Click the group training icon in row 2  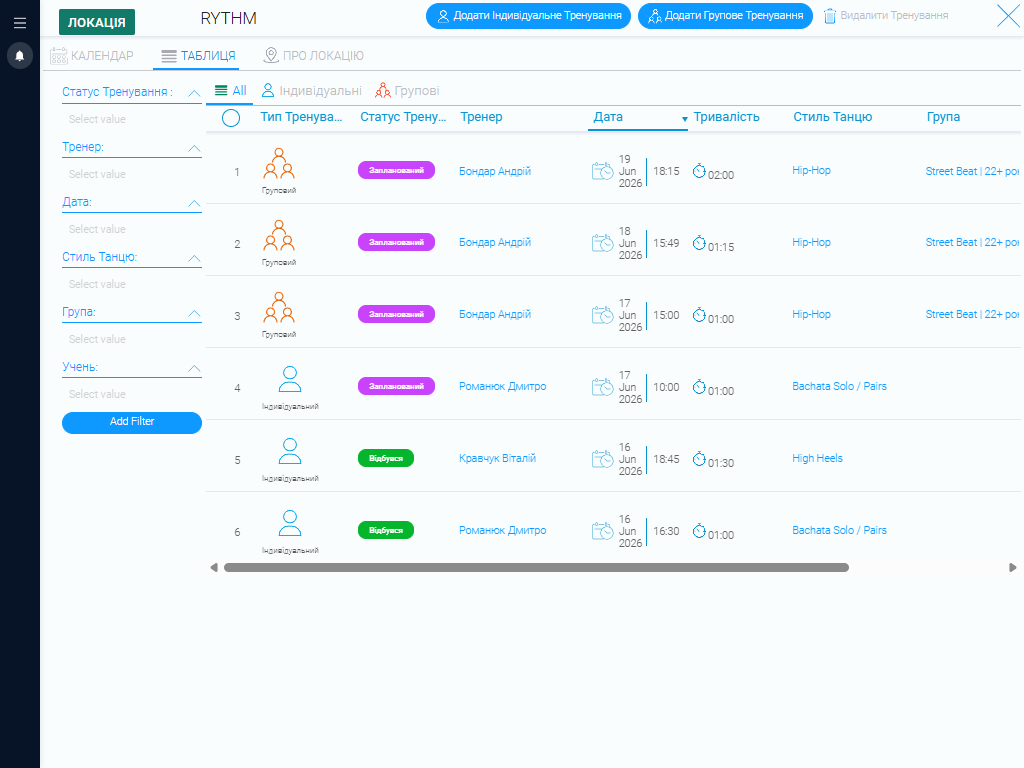click(x=279, y=235)
